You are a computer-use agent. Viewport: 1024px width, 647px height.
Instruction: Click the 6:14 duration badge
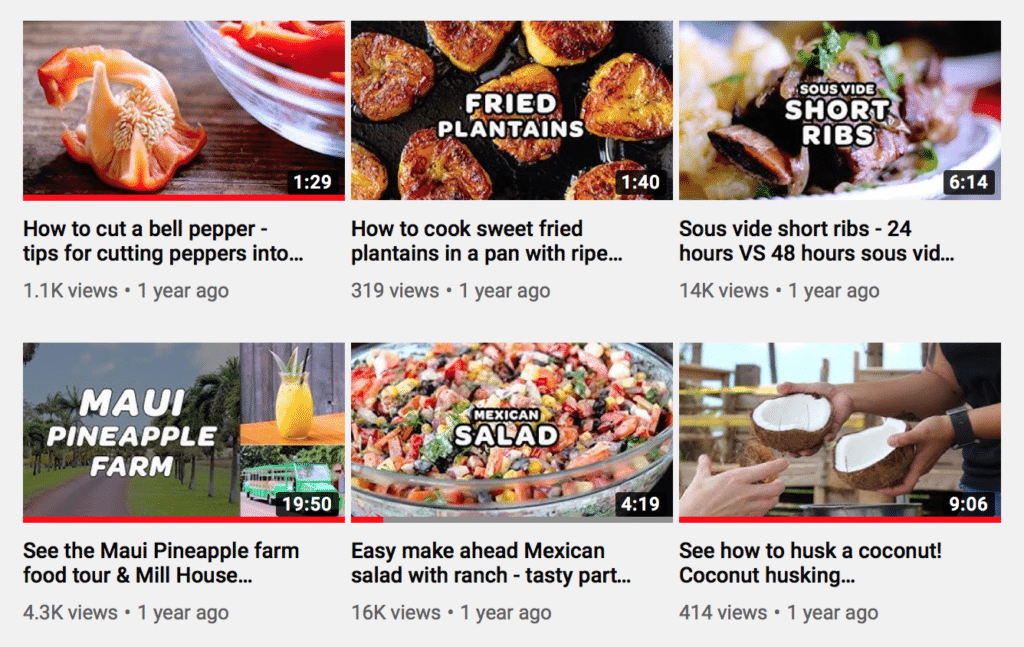[968, 181]
